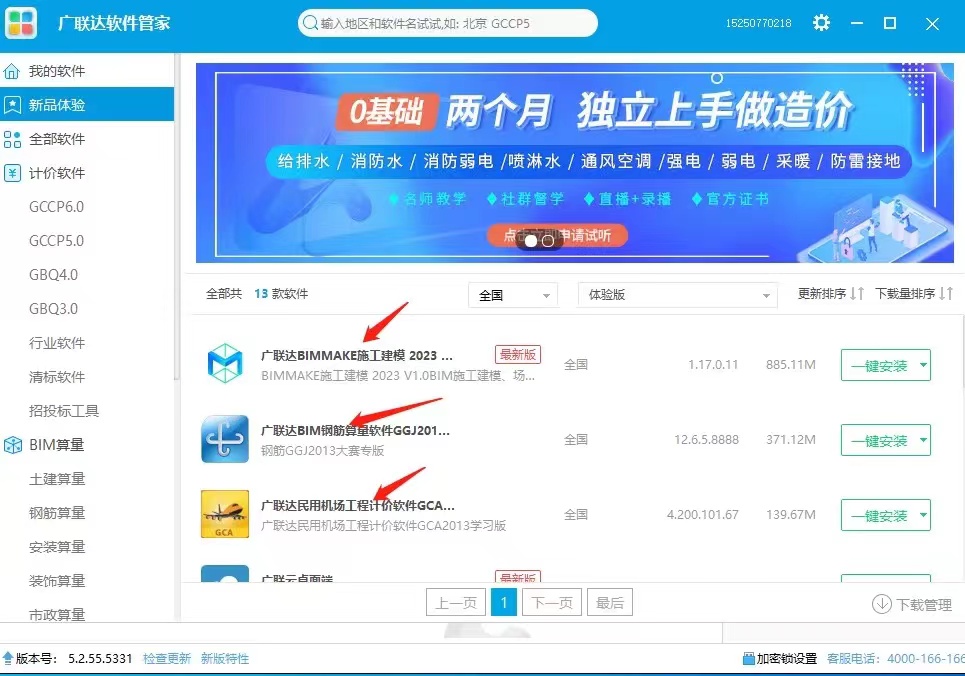Open 清标软件 in sidebar

(x=57, y=377)
